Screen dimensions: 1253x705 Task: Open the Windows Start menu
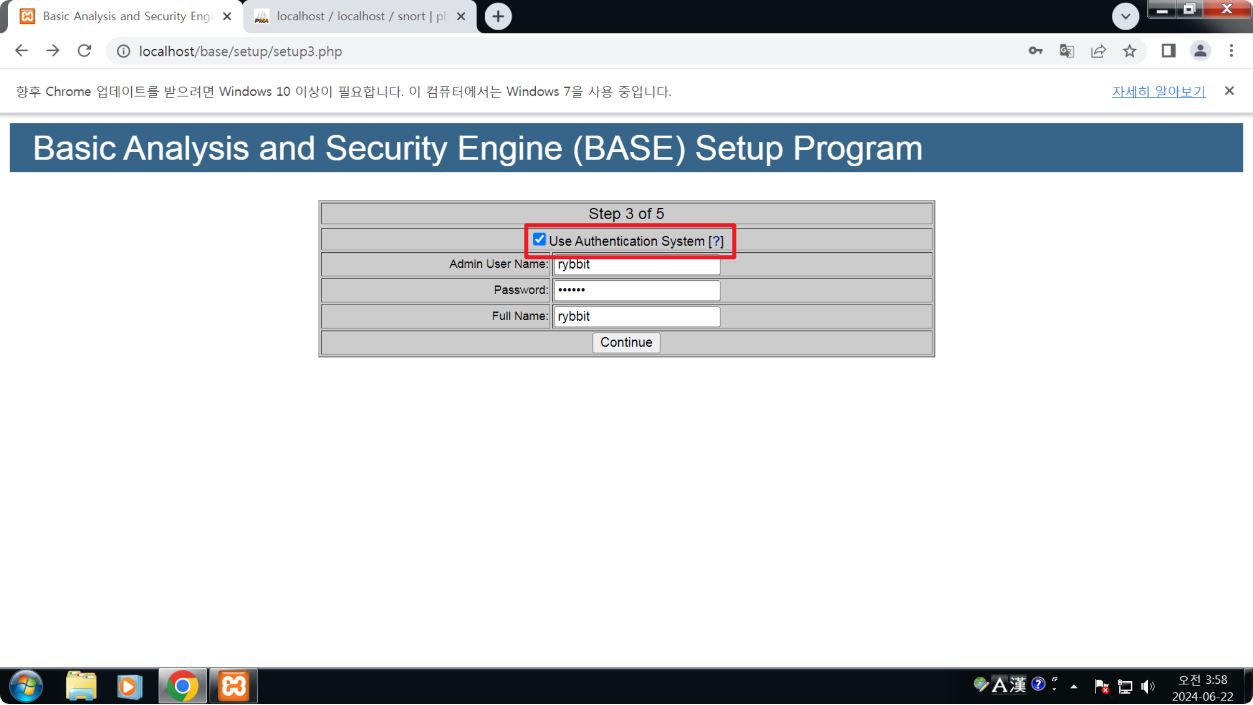pyautogui.click(x=26, y=686)
